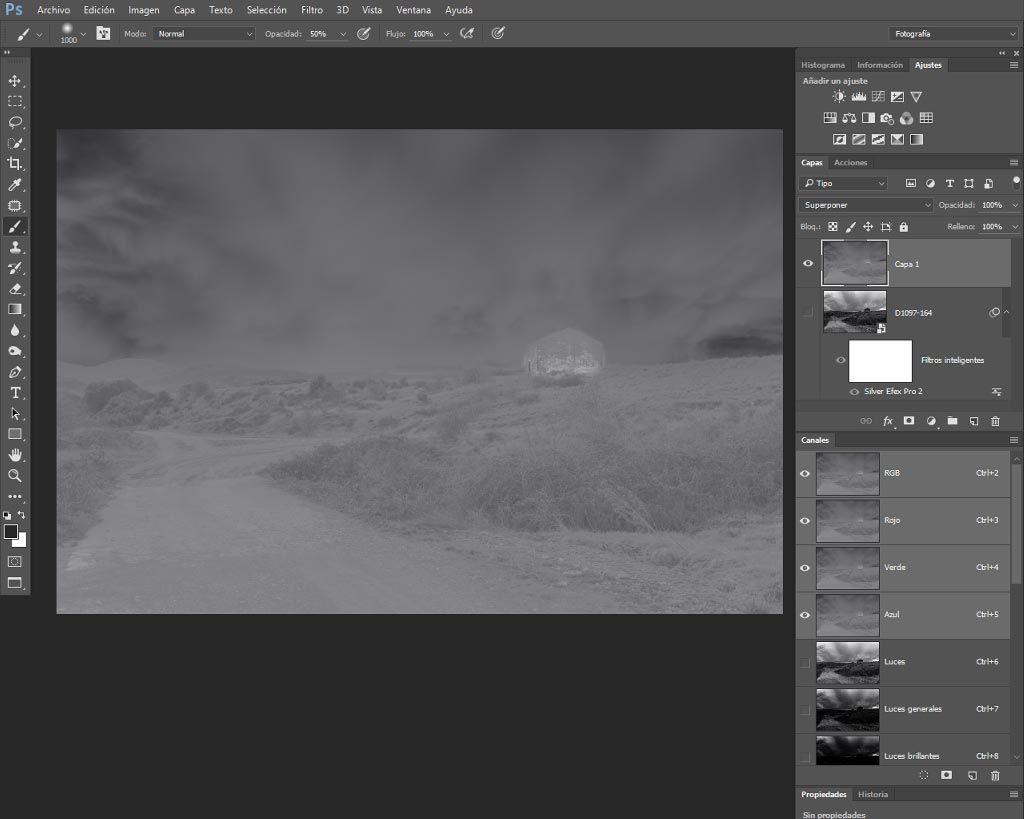
Task: Switch to the Acciones tab
Action: pyautogui.click(x=850, y=163)
